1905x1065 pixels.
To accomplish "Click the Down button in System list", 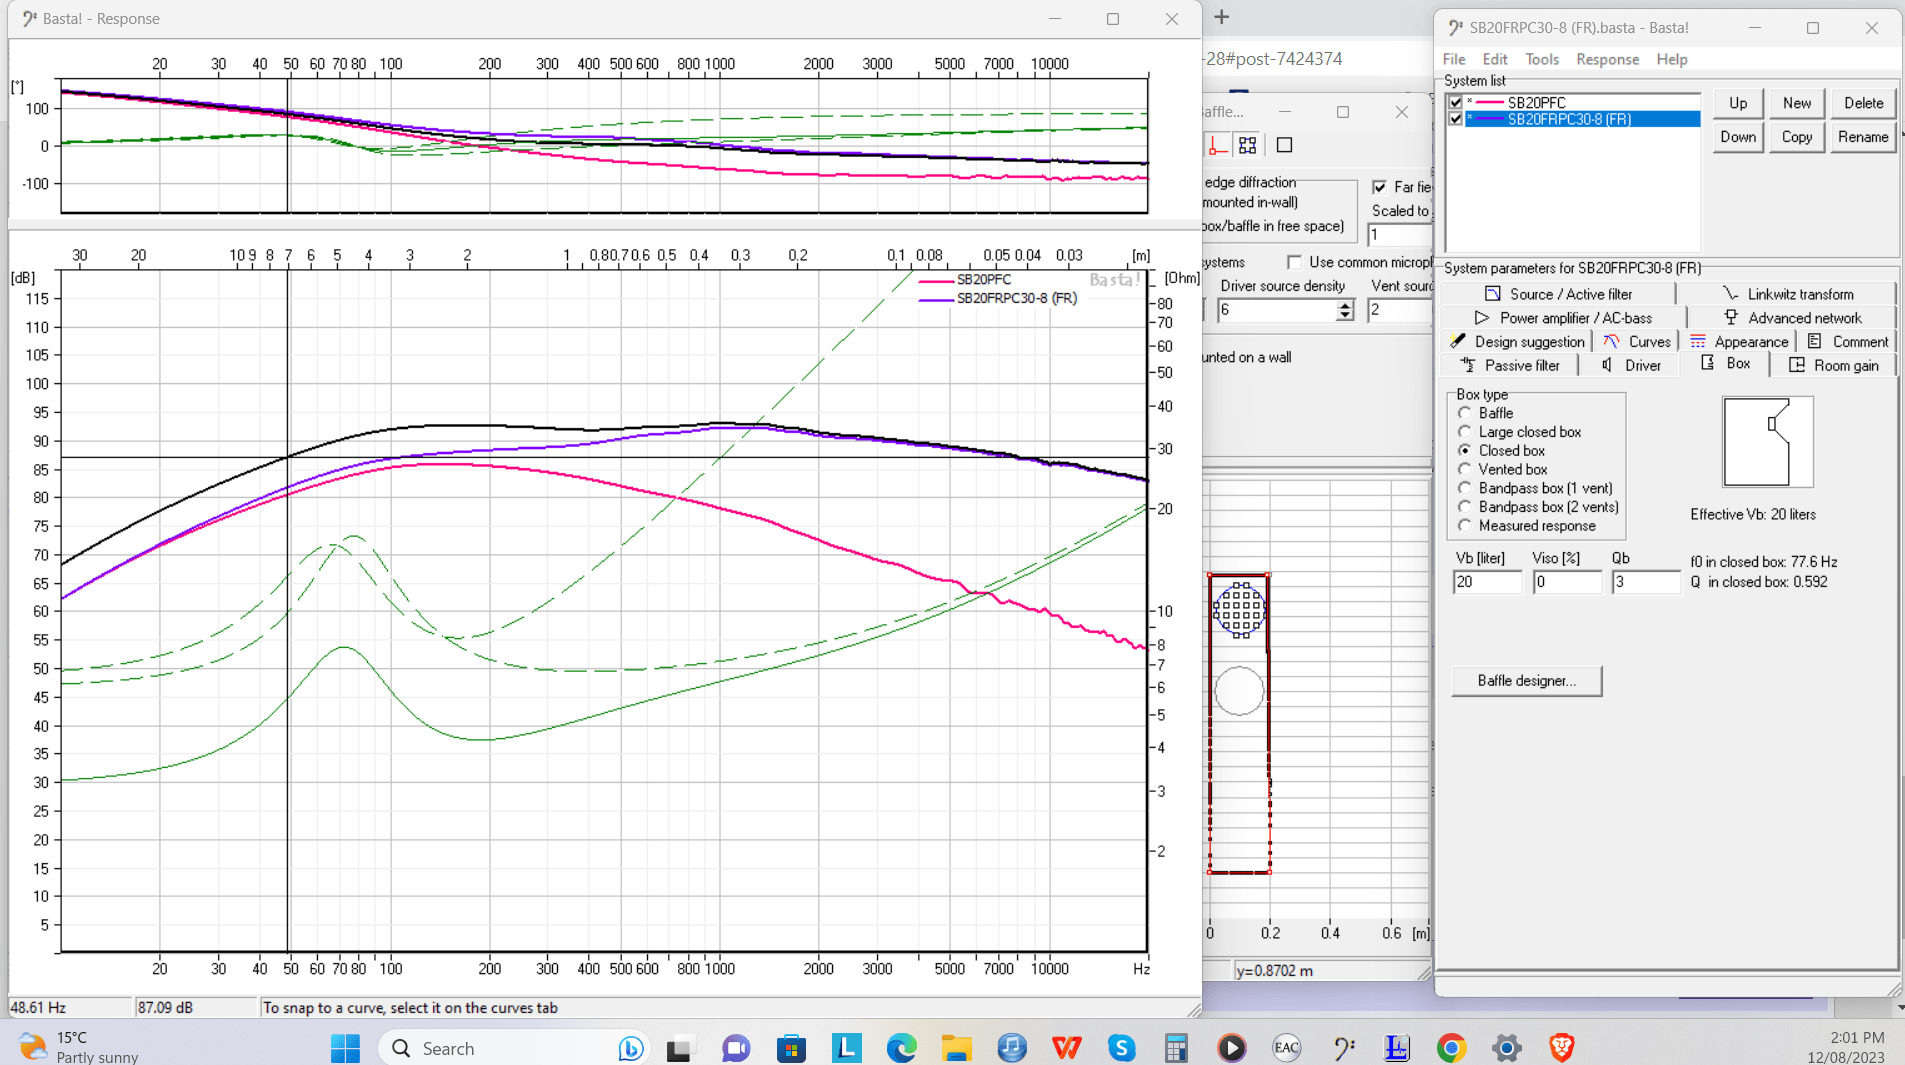I will click(1738, 137).
